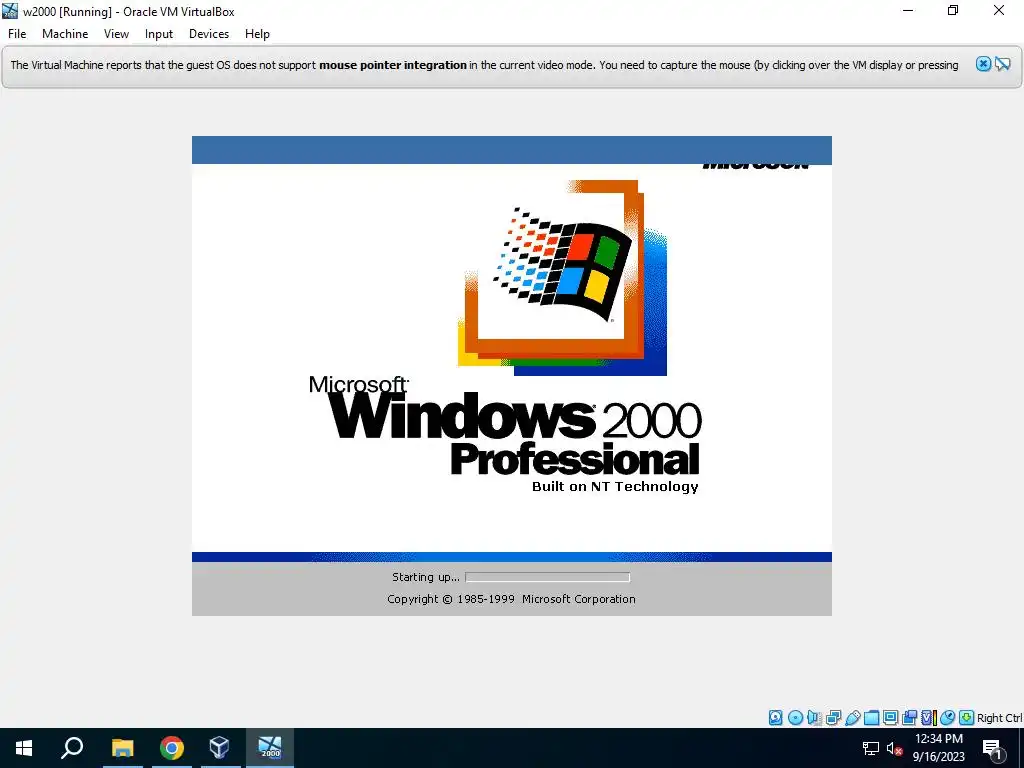Viewport: 1024px width, 768px height.
Task: Click inside the Windows 2000 VM display
Action: [512, 376]
